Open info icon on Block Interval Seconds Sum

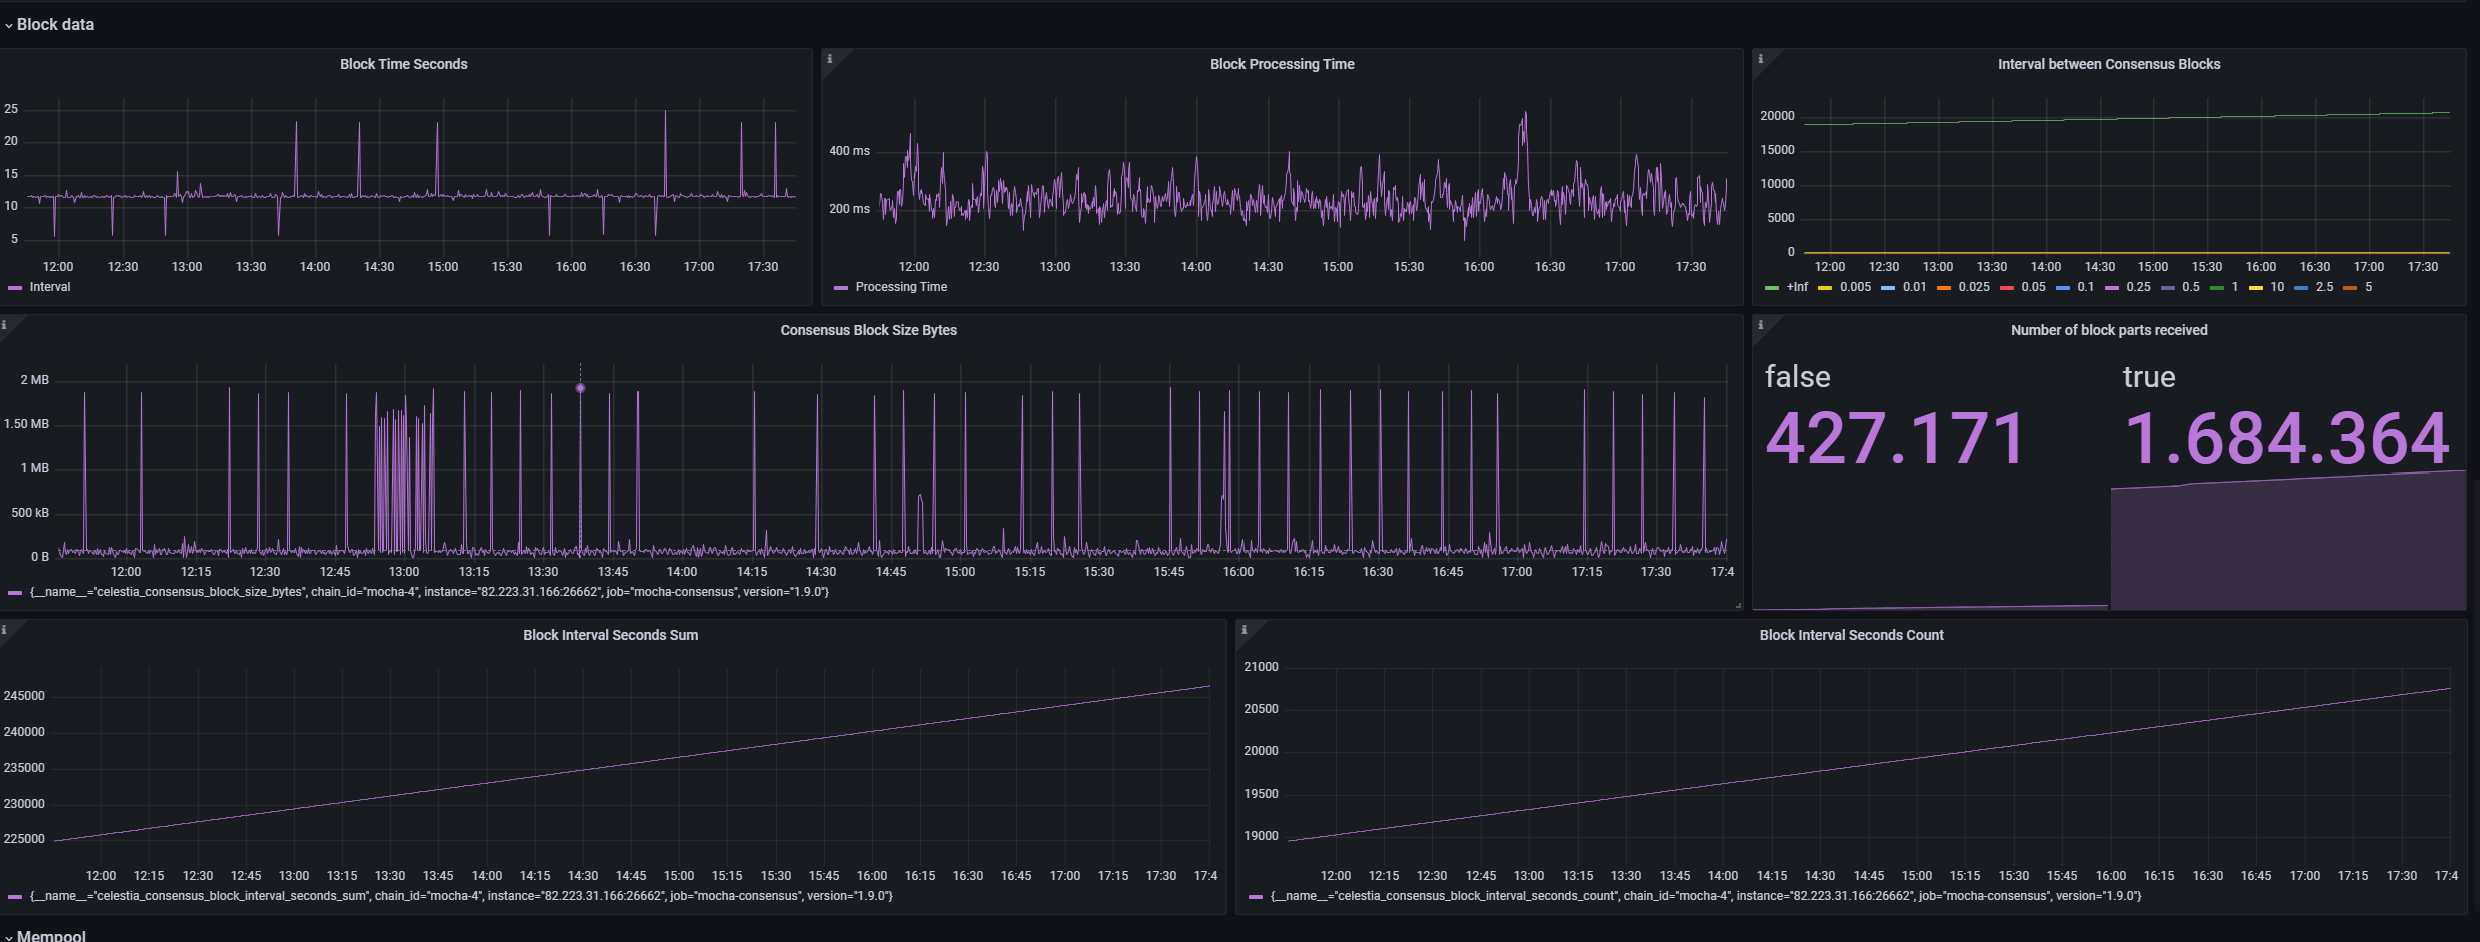click(4, 630)
